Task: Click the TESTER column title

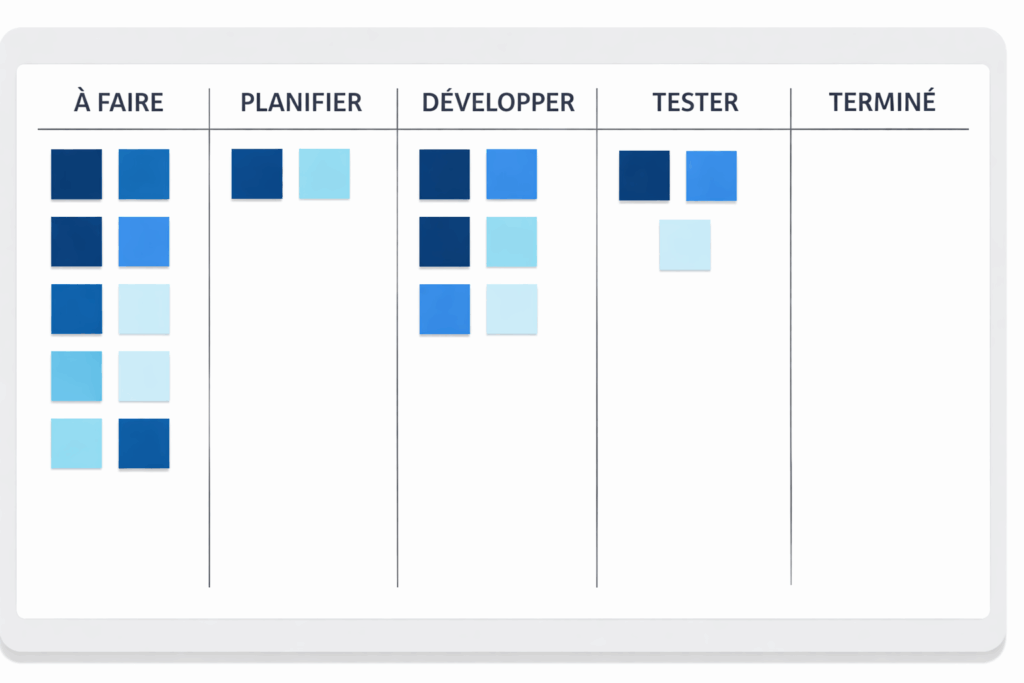Action: point(695,102)
